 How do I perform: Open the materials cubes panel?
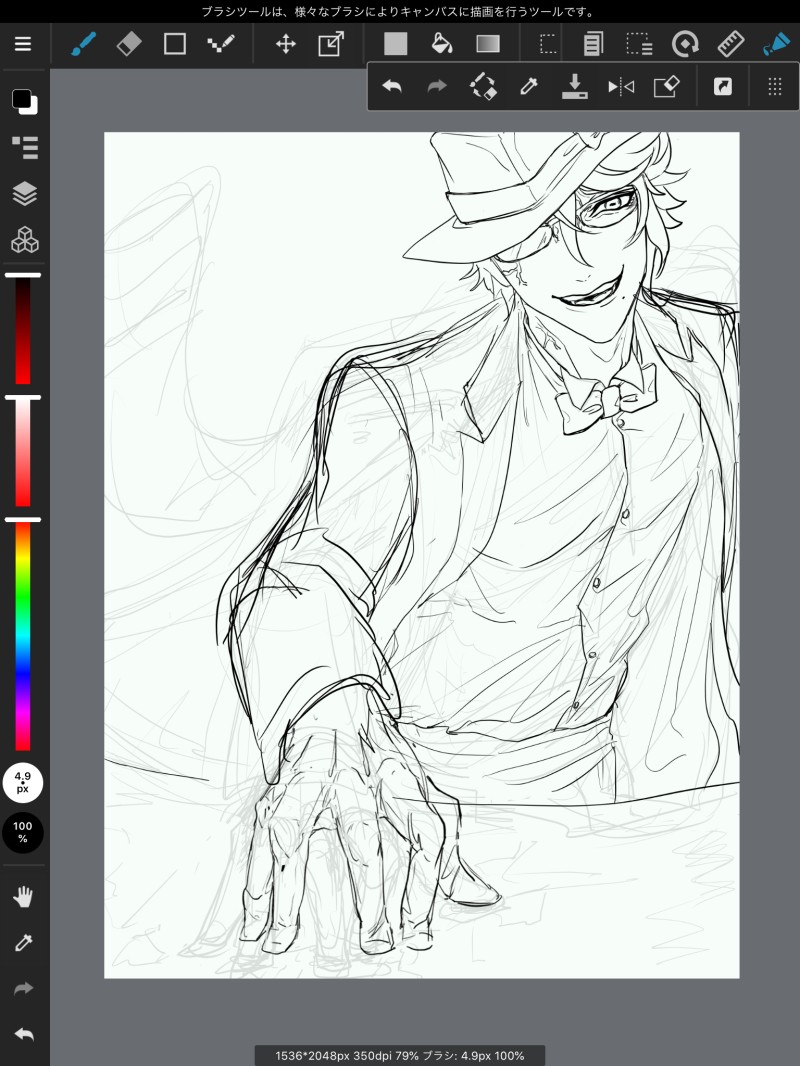click(x=24, y=239)
